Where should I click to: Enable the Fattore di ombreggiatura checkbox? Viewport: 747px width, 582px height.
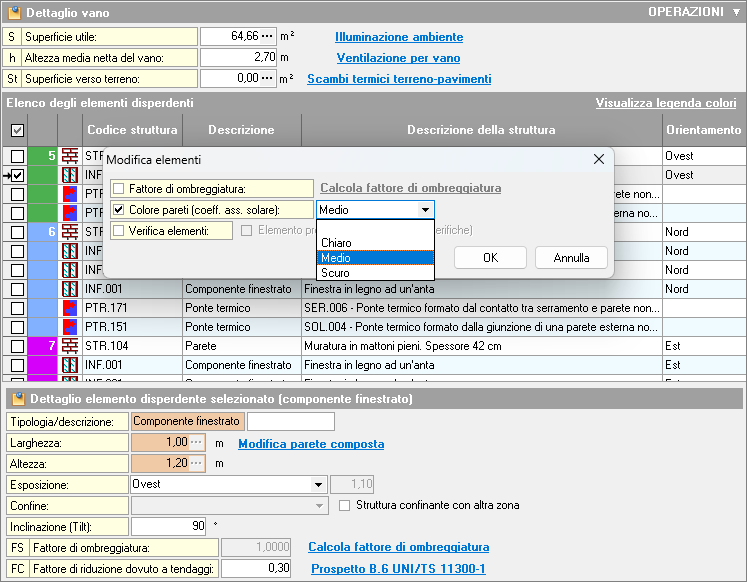[x=119, y=188]
